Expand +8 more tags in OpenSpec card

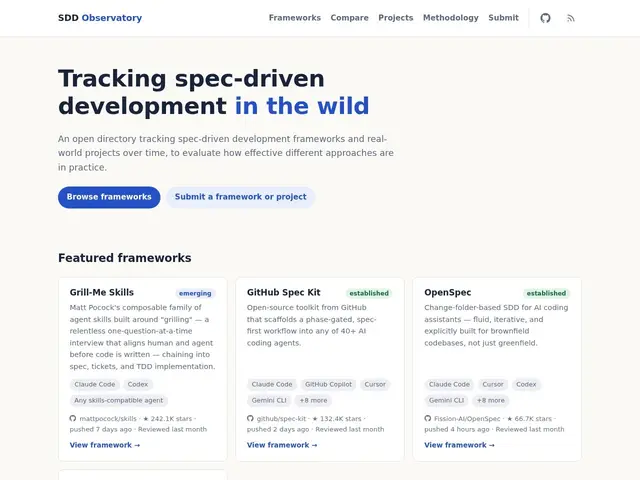491,400
